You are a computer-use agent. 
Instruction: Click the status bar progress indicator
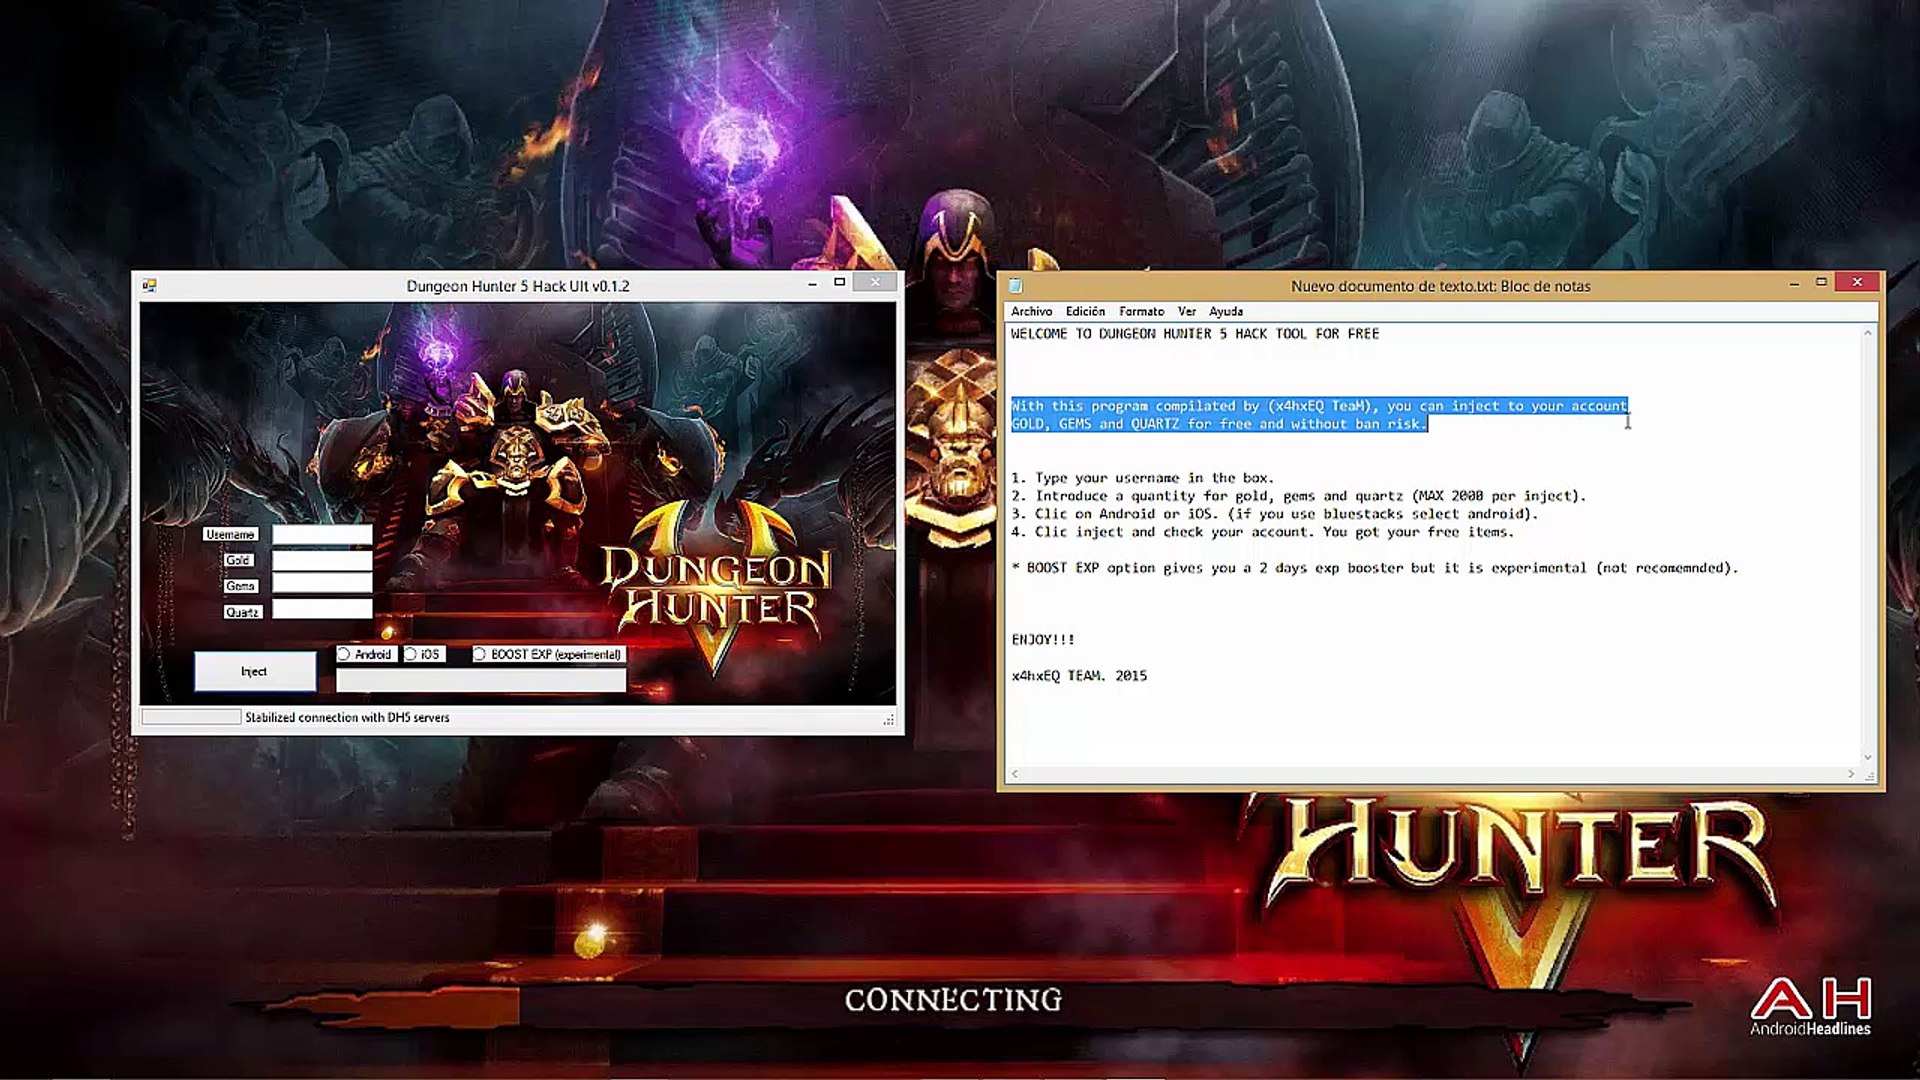point(191,717)
